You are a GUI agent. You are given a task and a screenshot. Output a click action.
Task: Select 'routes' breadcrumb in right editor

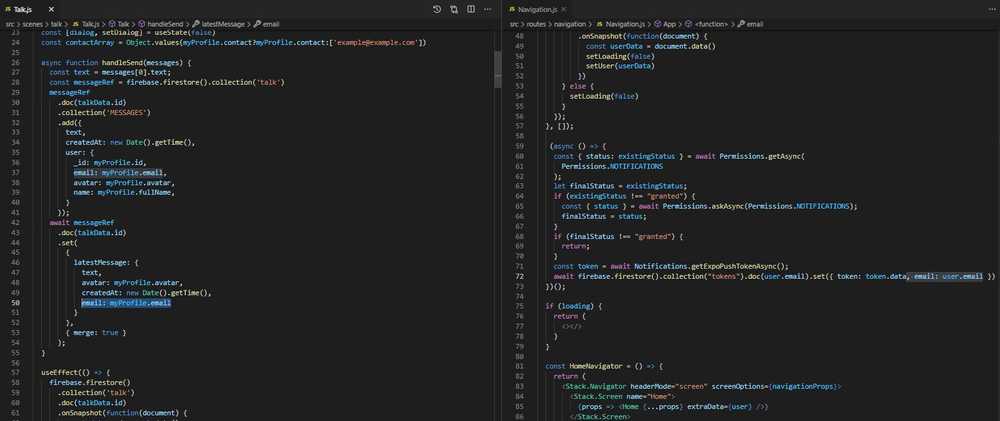(536, 24)
